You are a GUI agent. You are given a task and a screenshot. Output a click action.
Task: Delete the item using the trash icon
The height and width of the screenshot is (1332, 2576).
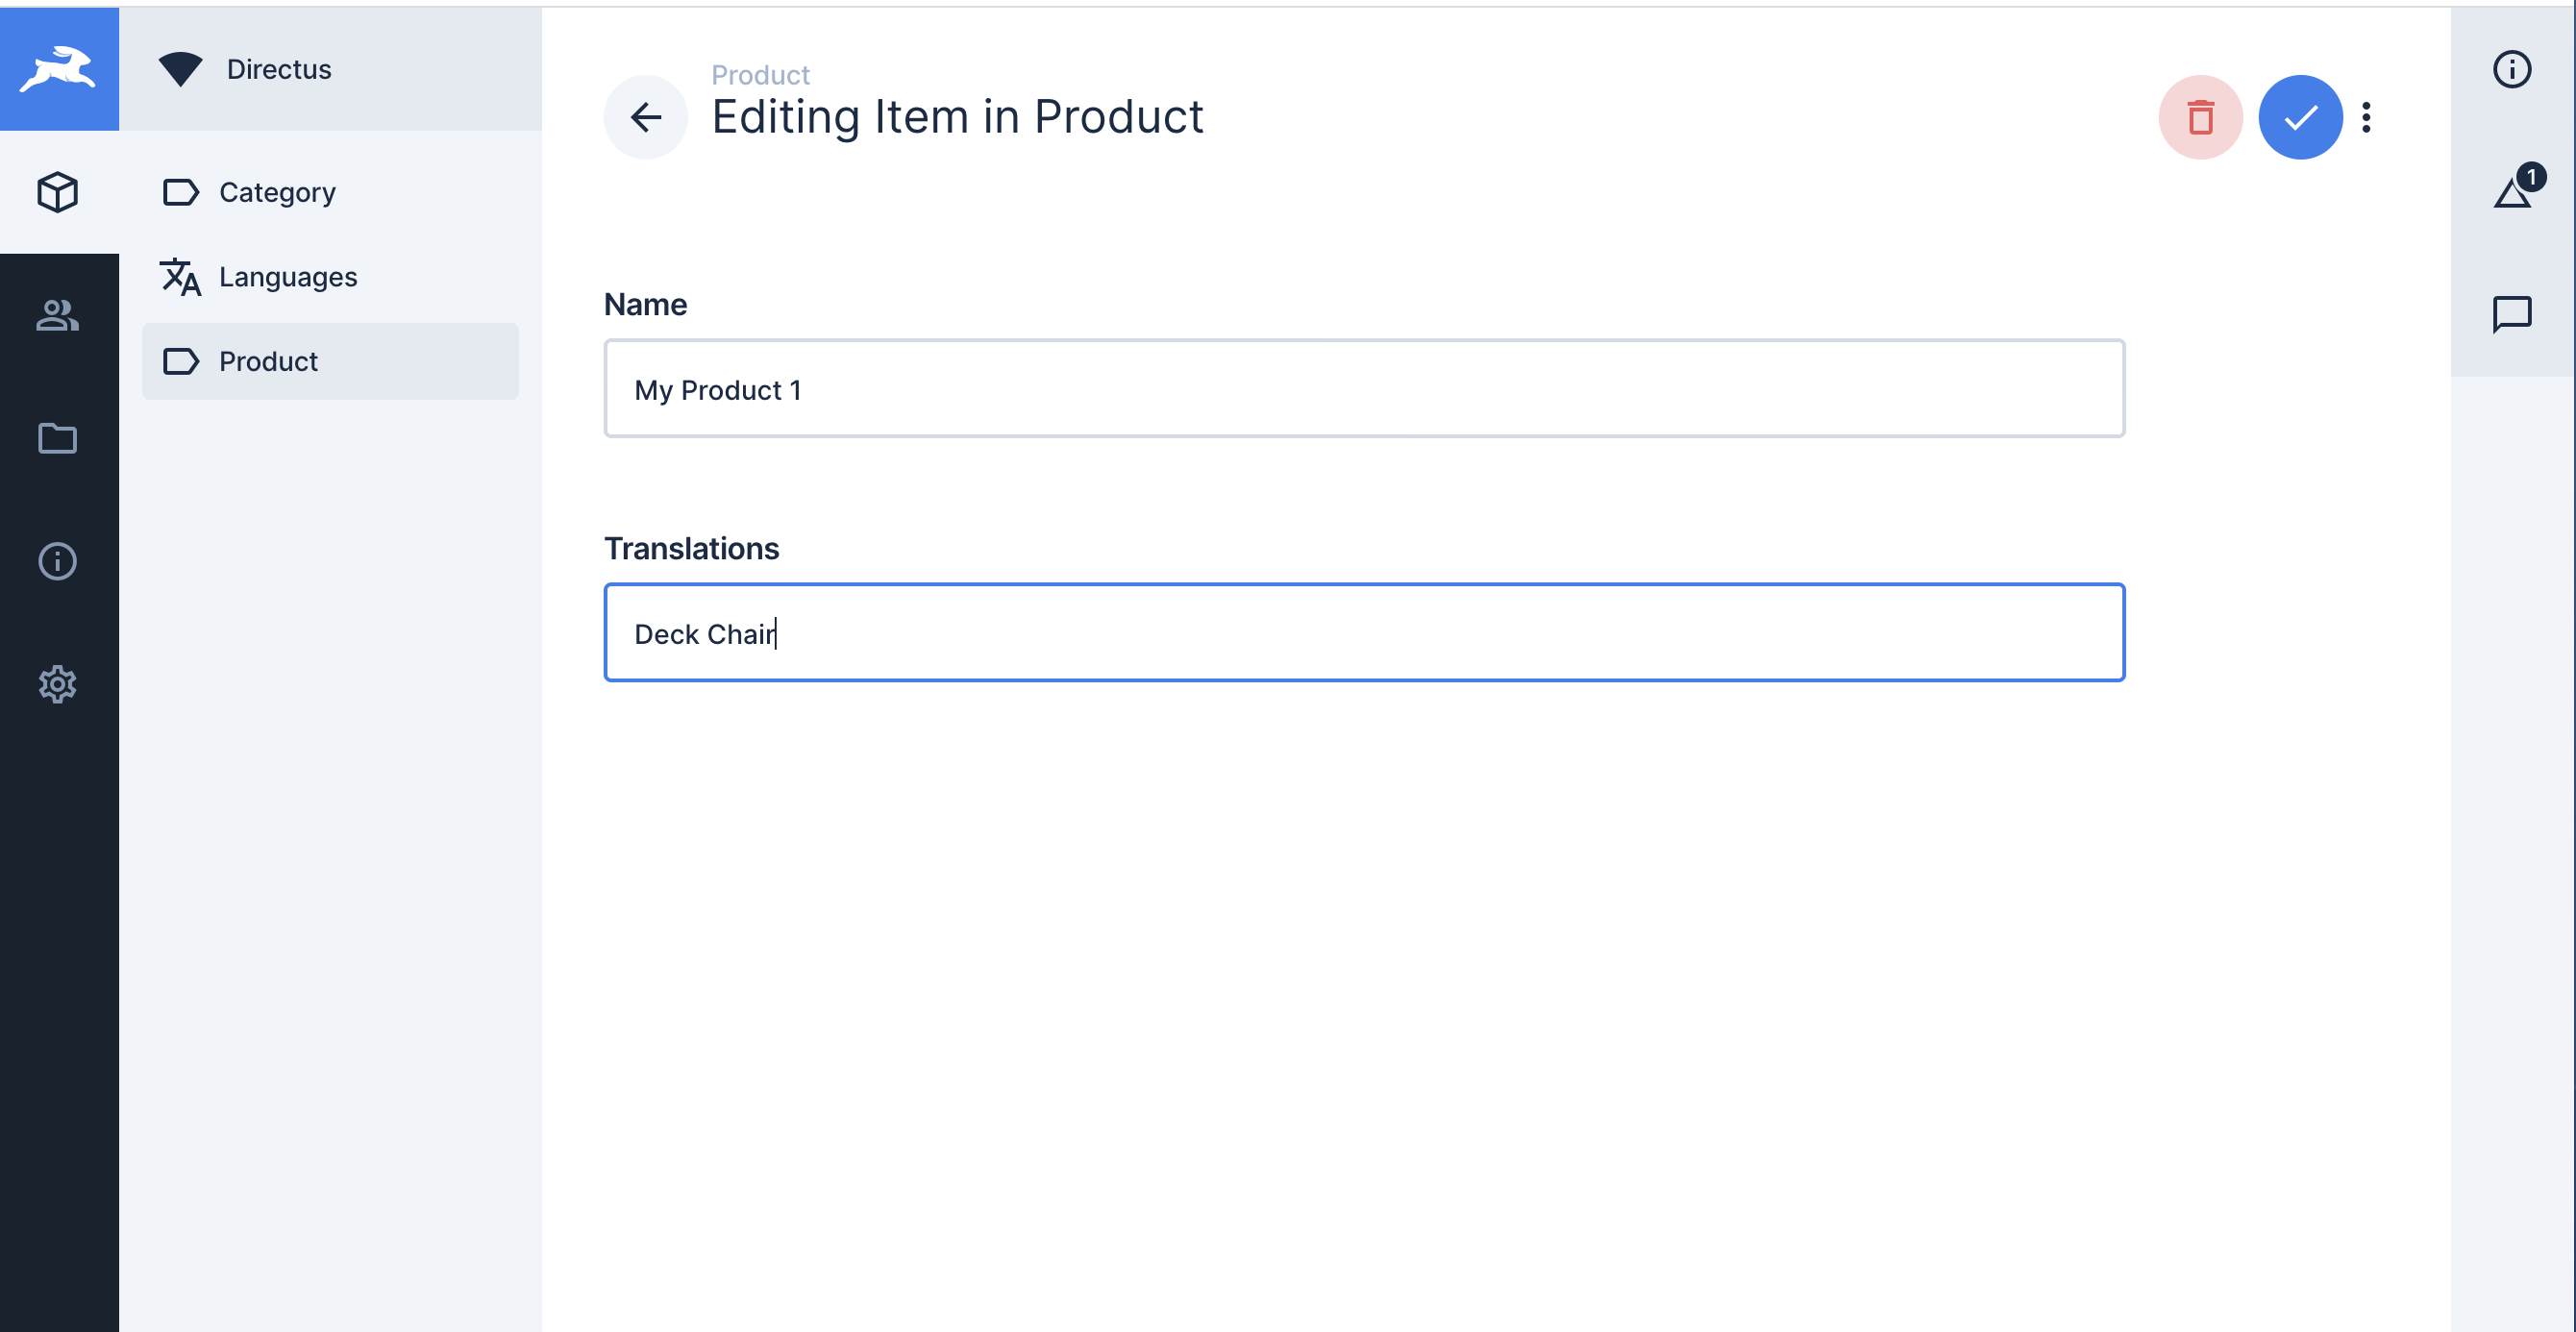pyautogui.click(x=2200, y=117)
